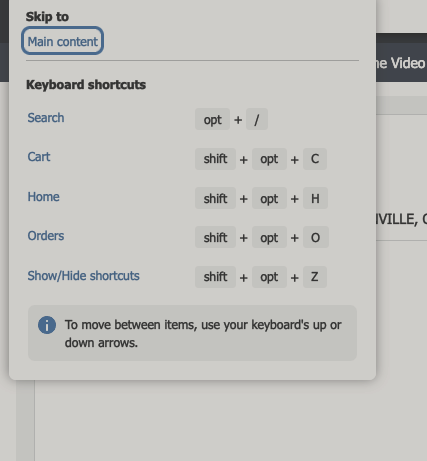Viewport: 427px width, 461px height.
Task: Click the shift key badge in Cart row
Action: point(215,159)
